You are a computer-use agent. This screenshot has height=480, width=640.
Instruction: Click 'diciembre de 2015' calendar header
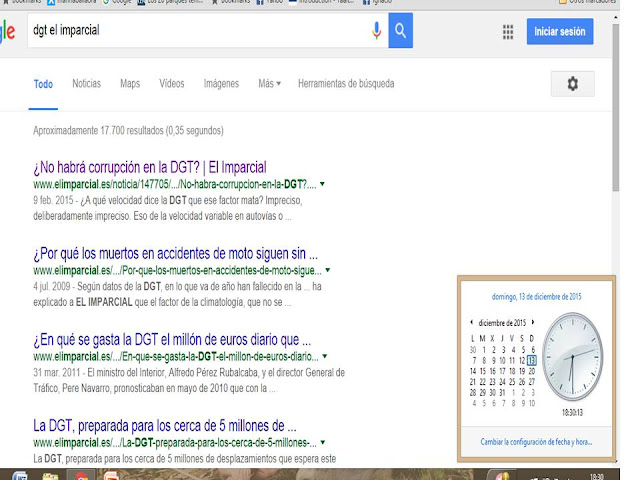tap(502, 323)
